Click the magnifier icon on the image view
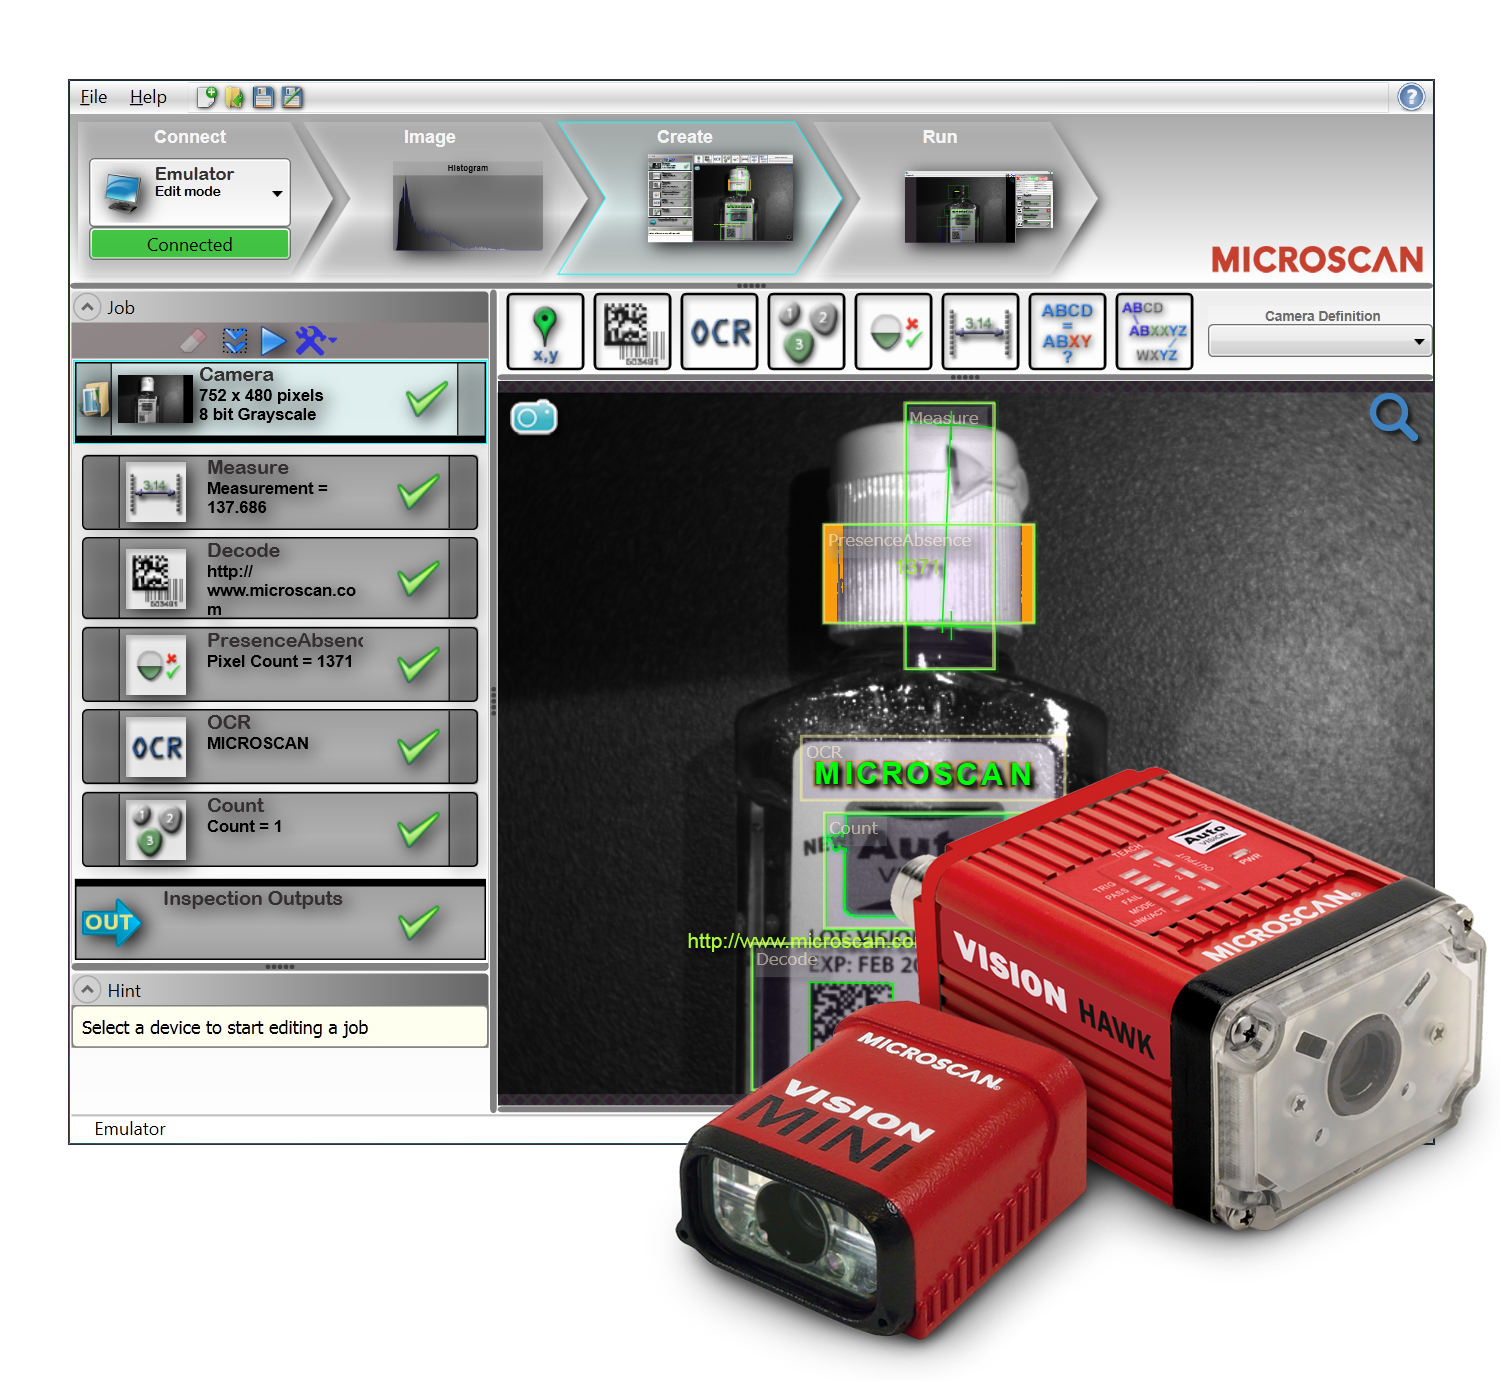Image resolution: width=1500 pixels, height=1400 pixels. coord(1396,419)
